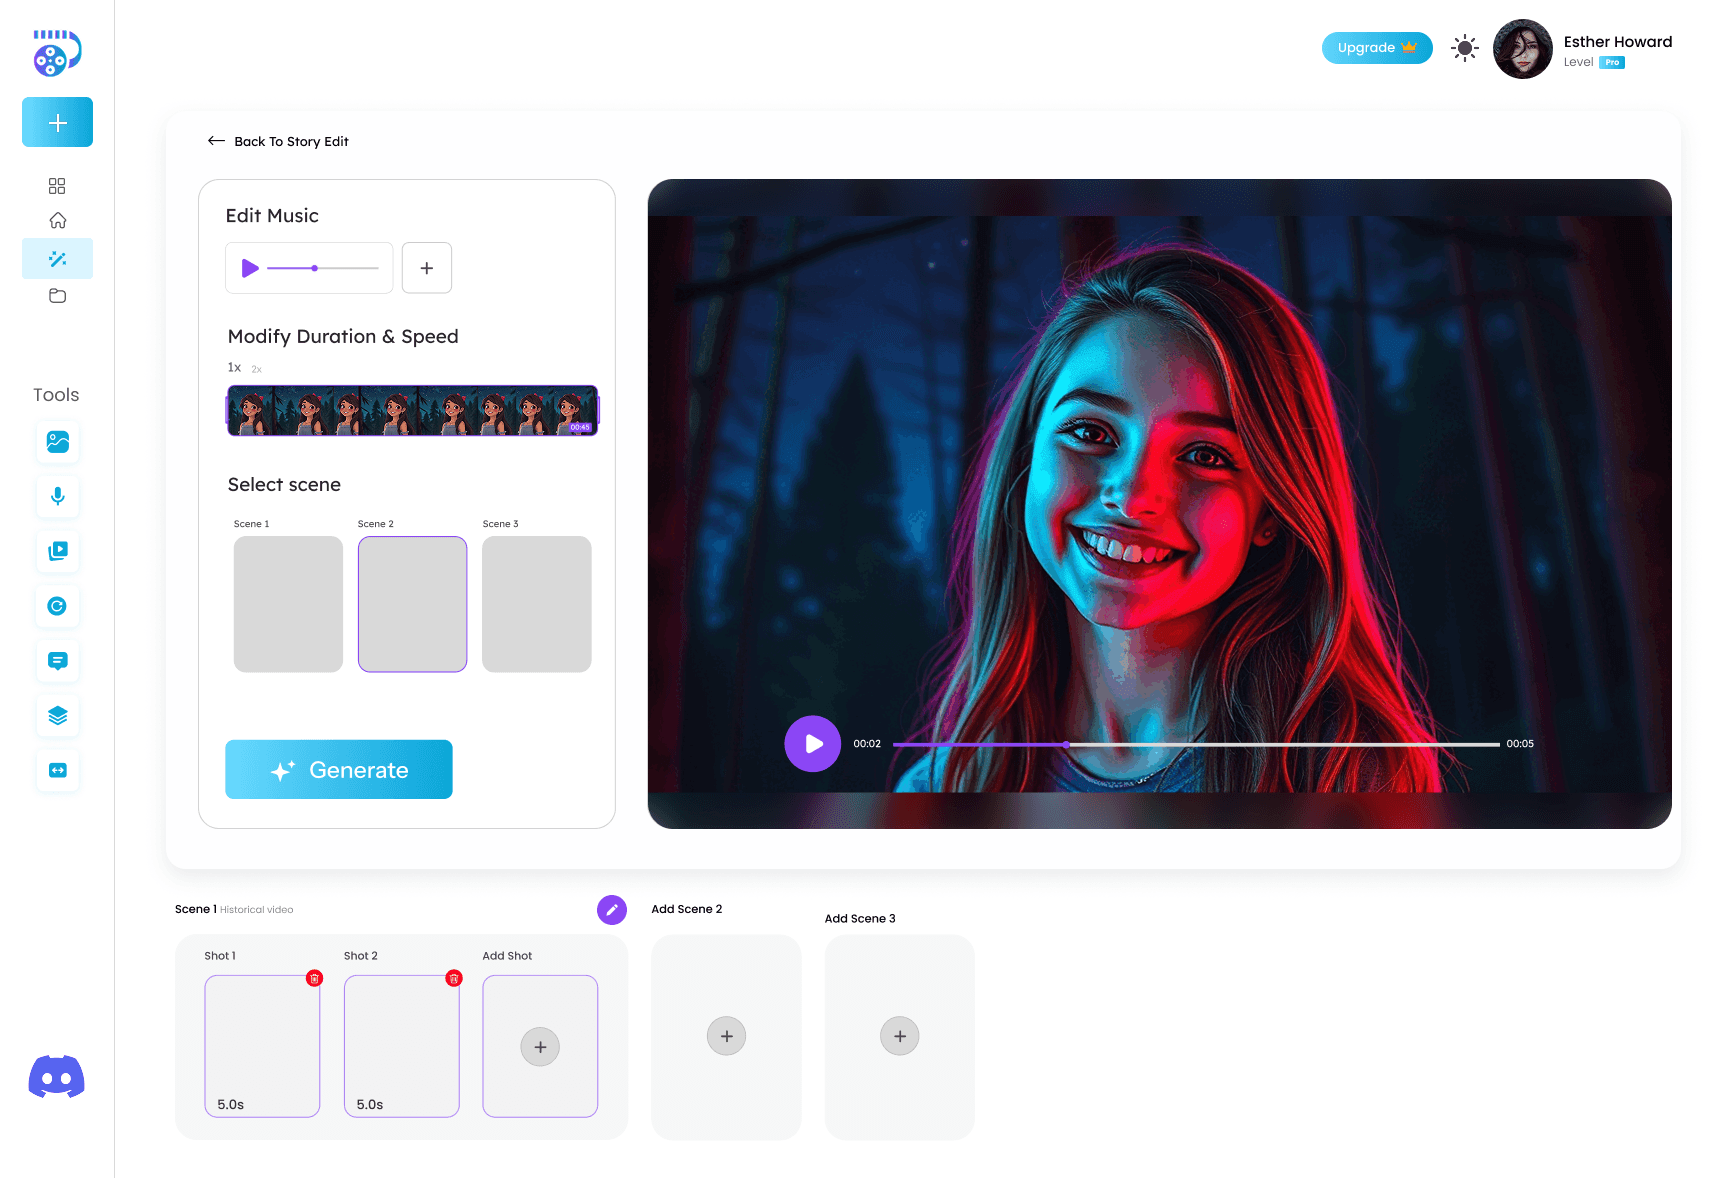Open the chat message tool icon
This screenshot has width=1728, height=1179.
click(58, 661)
